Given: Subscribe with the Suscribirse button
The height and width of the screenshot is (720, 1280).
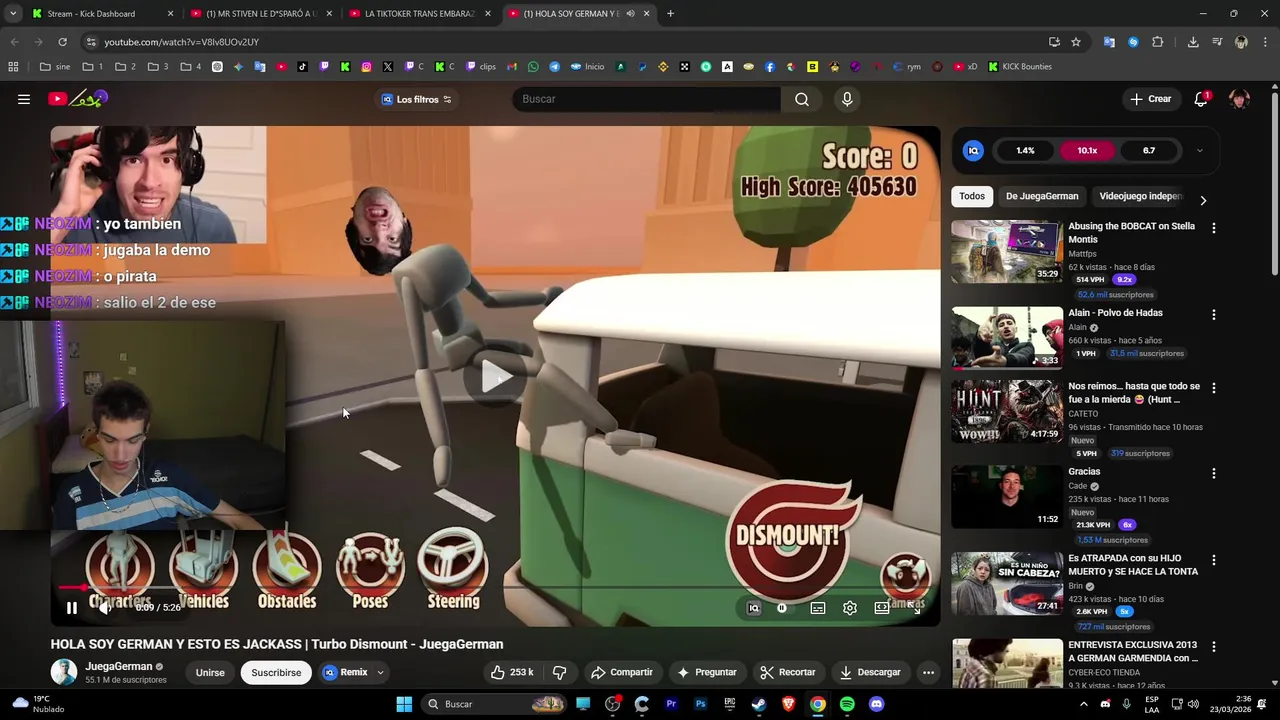Looking at the screenshot, I should 276,672.
